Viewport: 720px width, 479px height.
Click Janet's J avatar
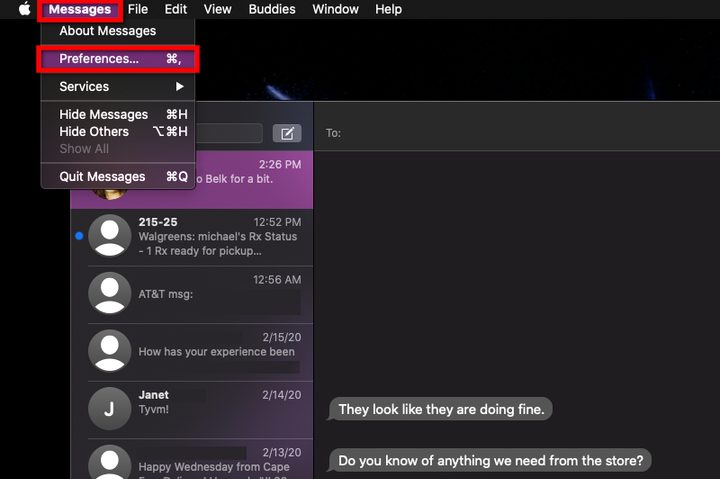[x=110, y=409]
